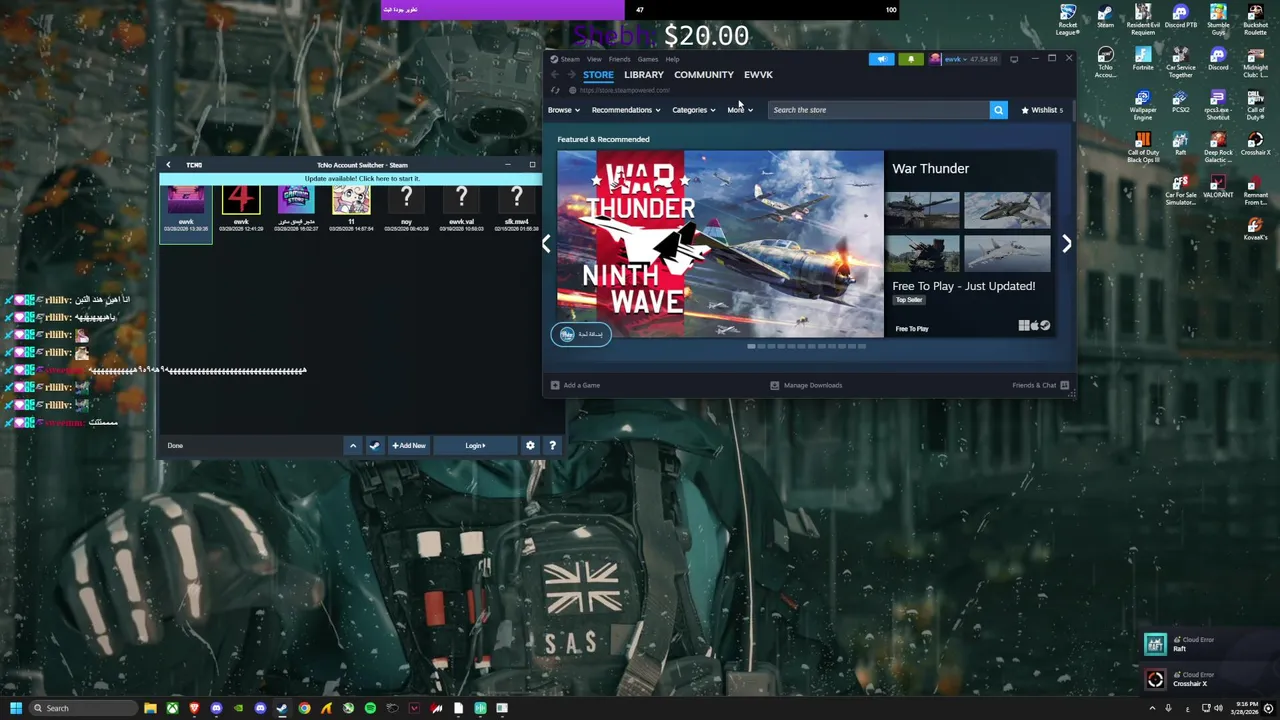This screenshot has width=1280, height=720.
Task: Open Xbox app from taskbar
Action: (172, 708)
